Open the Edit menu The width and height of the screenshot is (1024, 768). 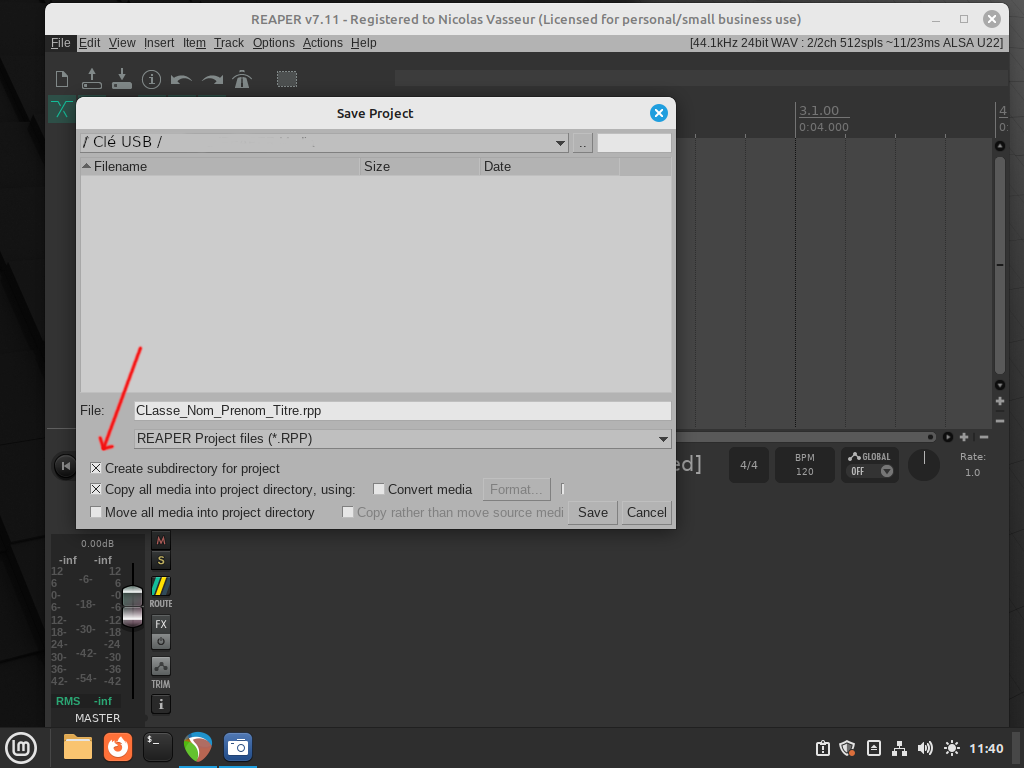89,43
